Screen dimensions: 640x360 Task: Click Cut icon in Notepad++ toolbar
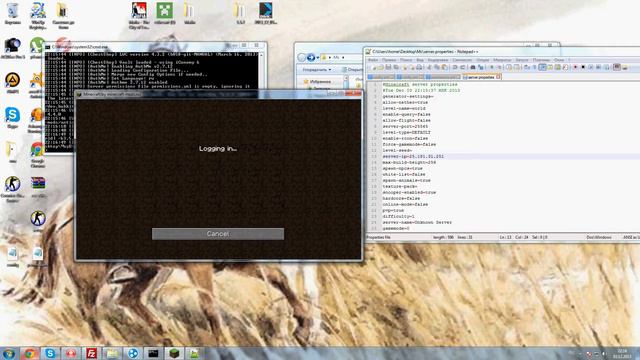point(429,67)
